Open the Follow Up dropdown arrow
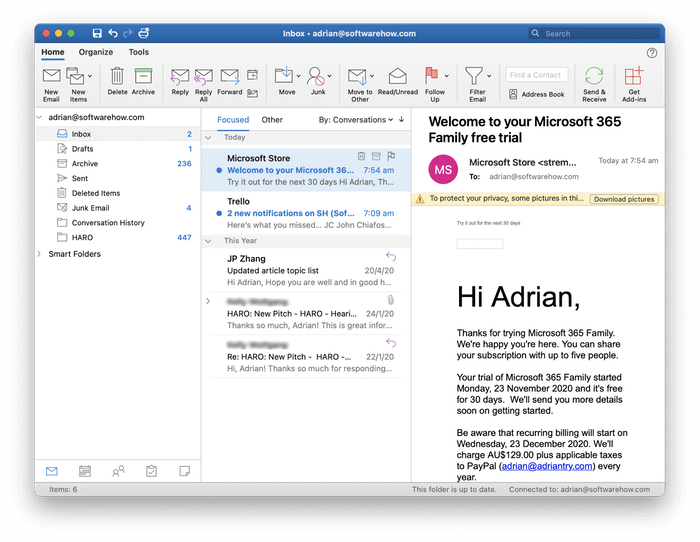 (446, 76)
